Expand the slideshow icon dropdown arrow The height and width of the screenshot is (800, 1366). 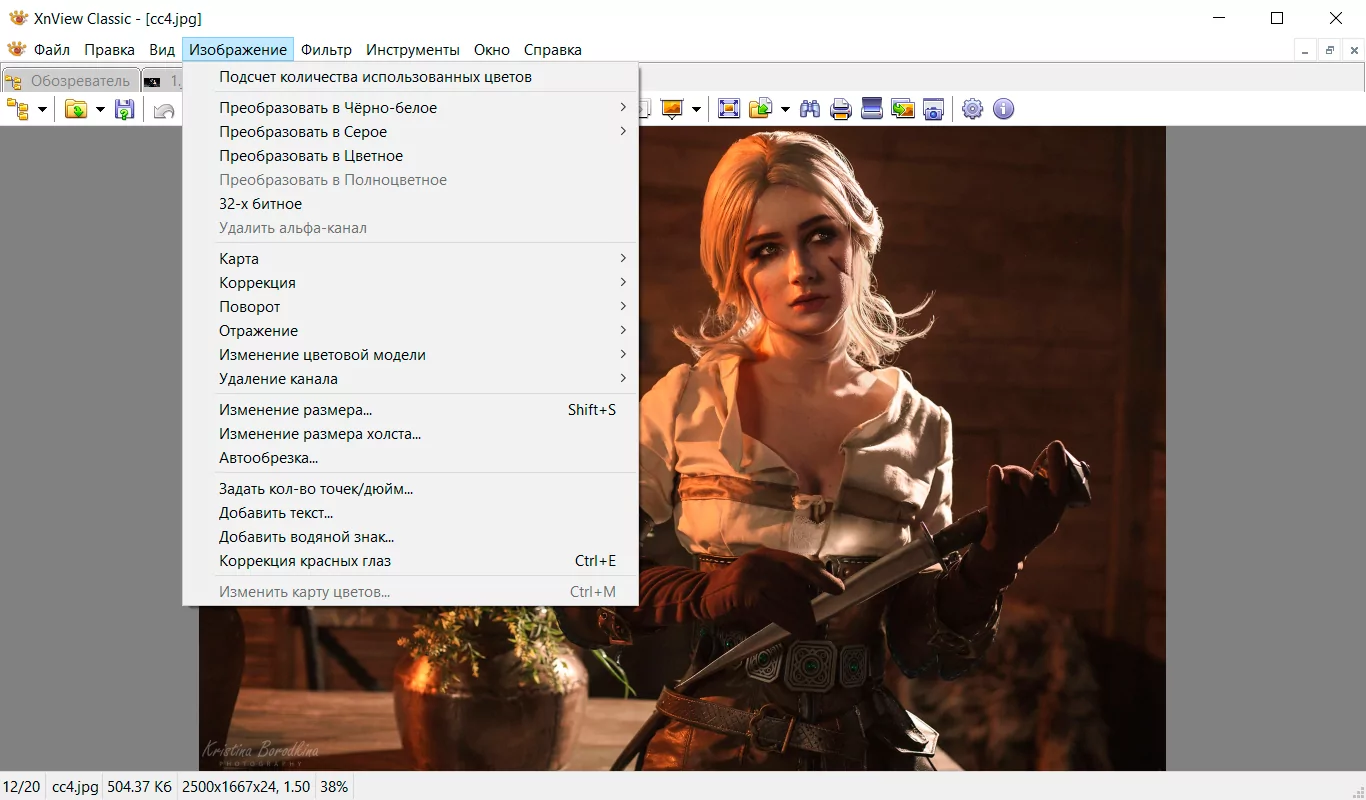[696, 108]
